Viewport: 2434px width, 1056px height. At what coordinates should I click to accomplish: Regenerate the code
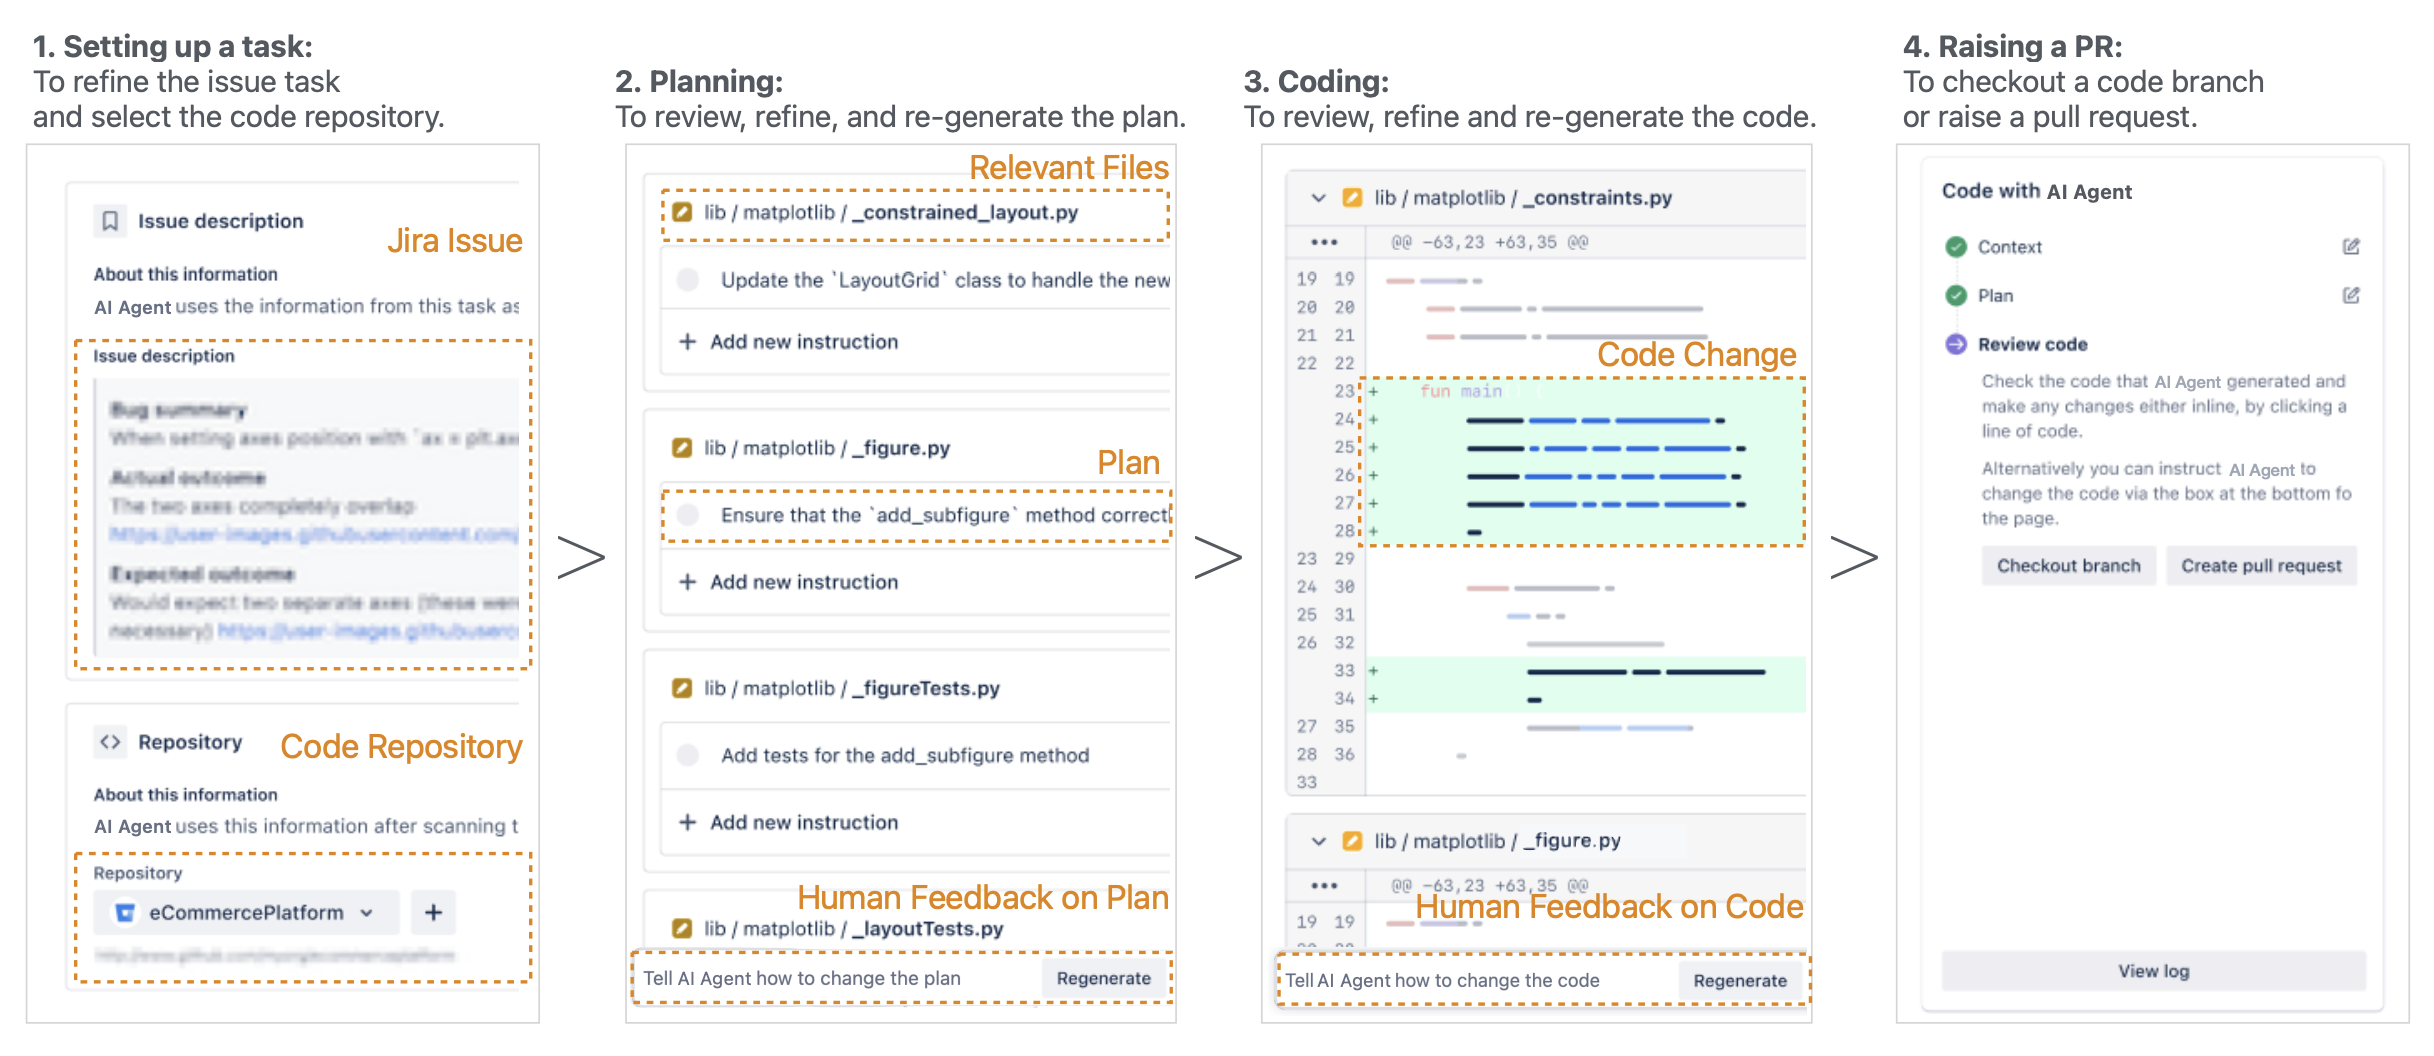[1740, 980]
